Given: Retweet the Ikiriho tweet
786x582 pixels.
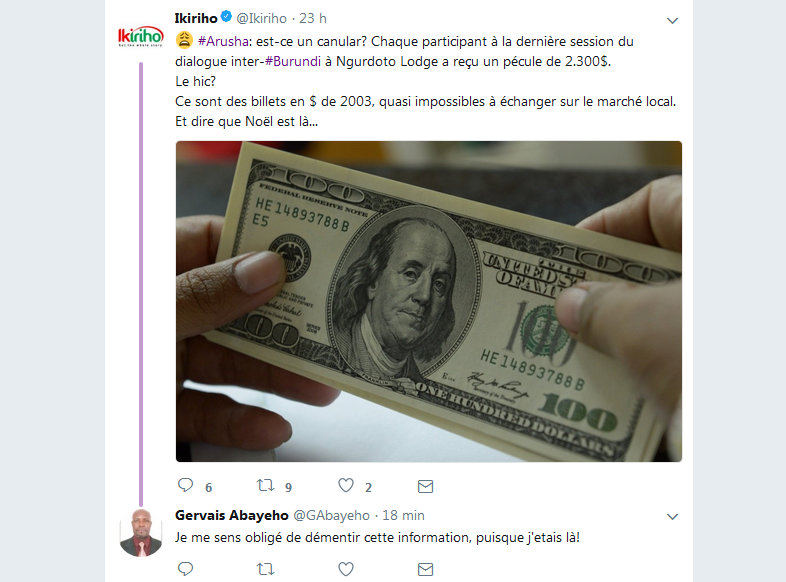Looking at the screenshot, I should pyautogui.click(x=265, y=485).
